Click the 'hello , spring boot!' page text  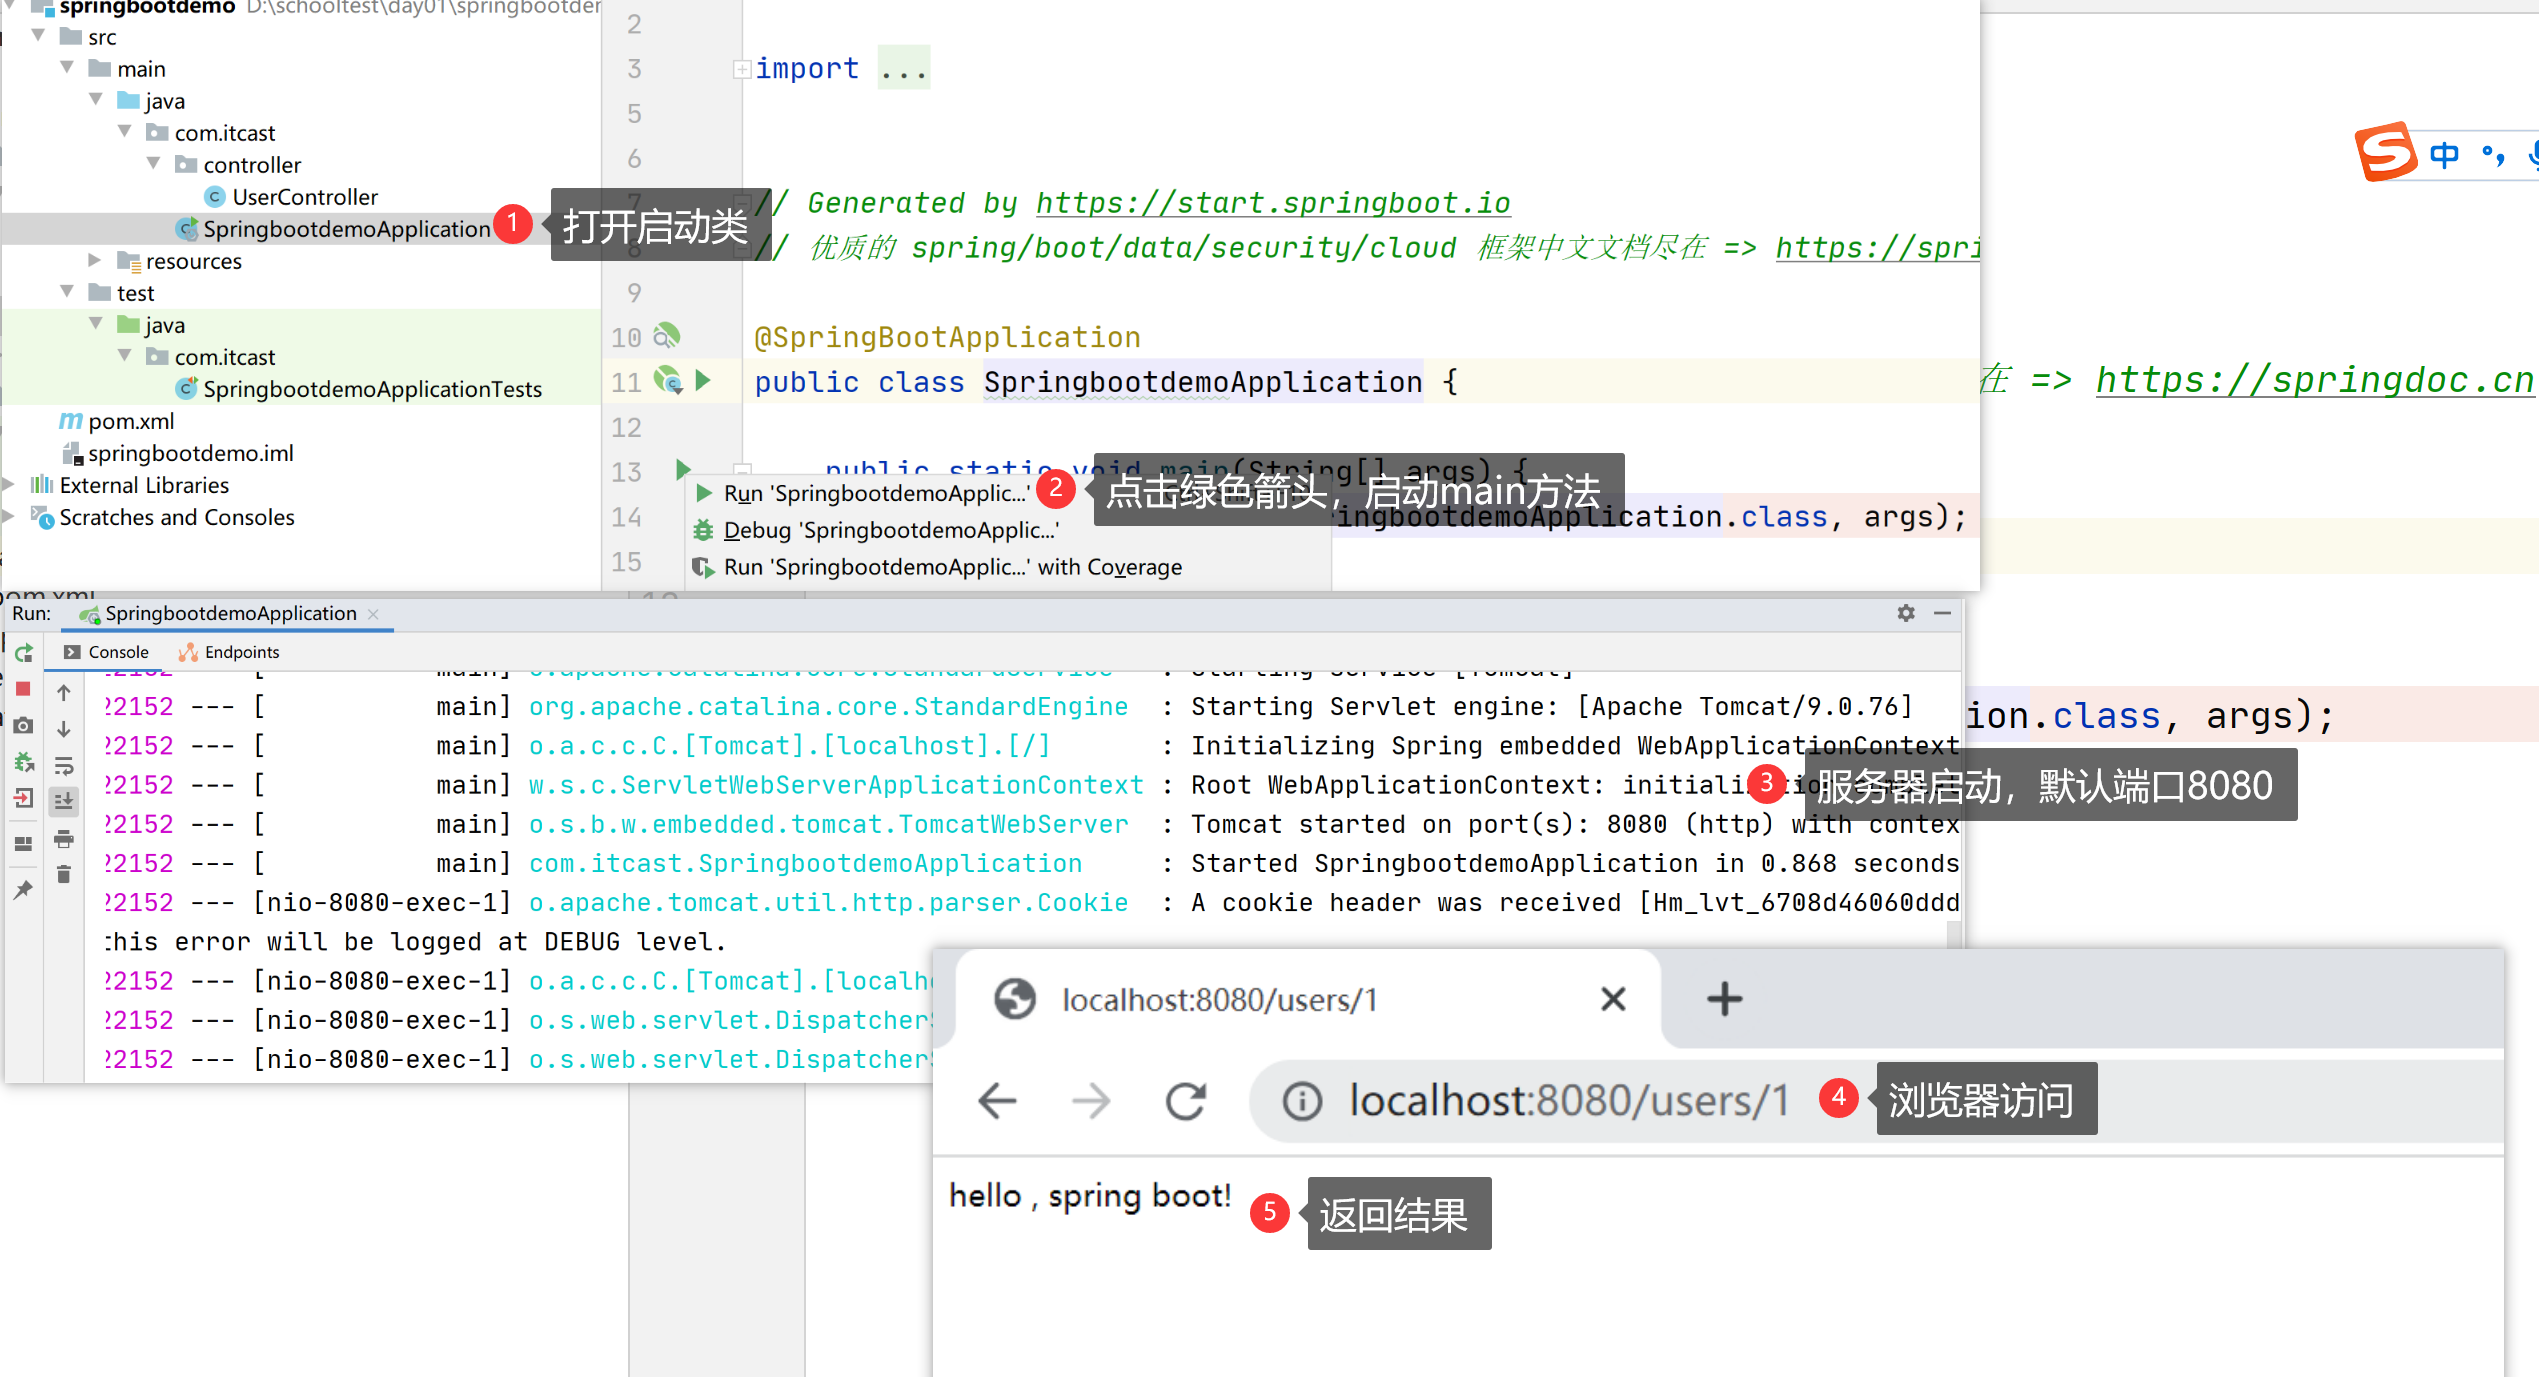pos(1090,1196)
